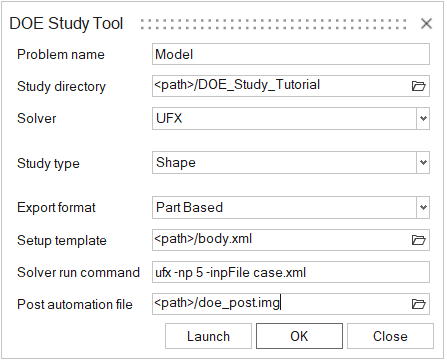This screenshot has width=447, height=361.
Task: Open folder browser for Setup template
Action: 418,240
